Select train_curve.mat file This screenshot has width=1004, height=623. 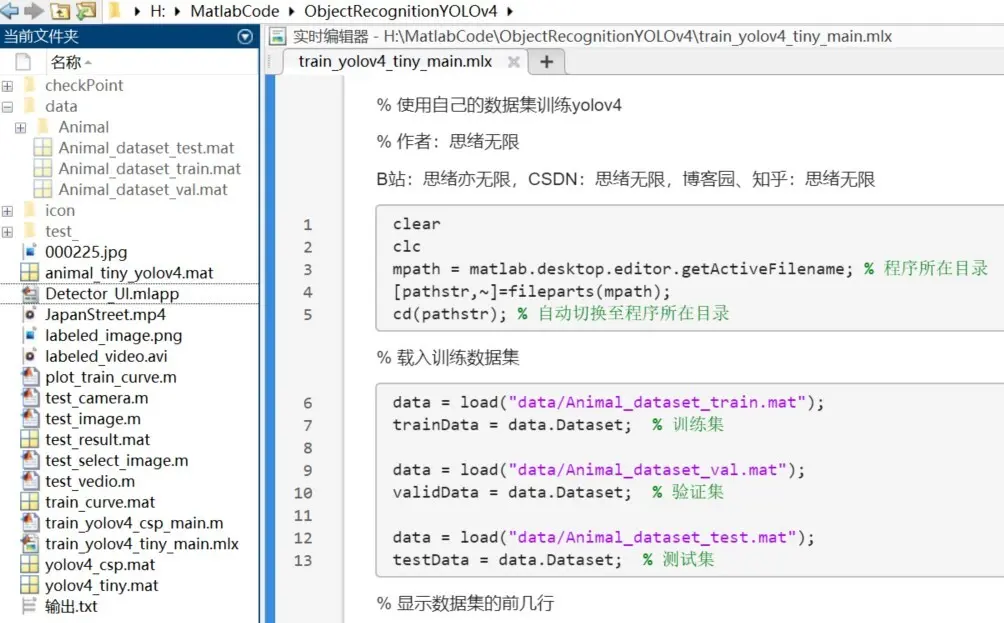[99, 502]
